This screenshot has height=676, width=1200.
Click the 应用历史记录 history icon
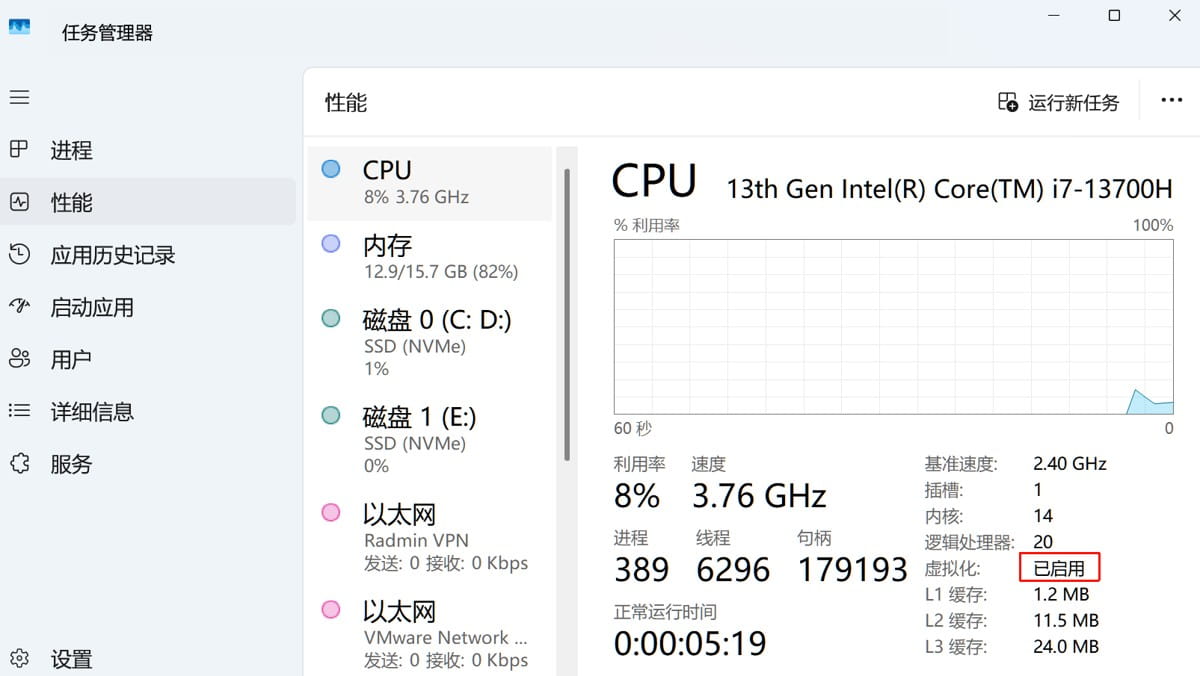pos(20,254)
